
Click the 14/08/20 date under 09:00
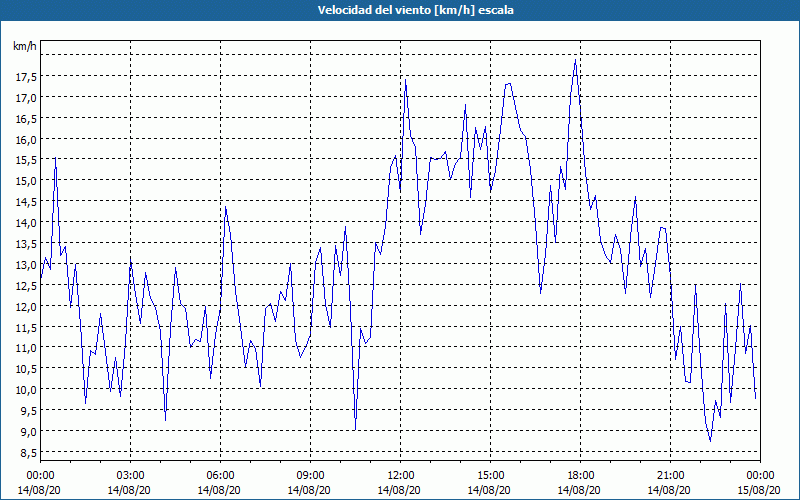[x=309, y=490]
